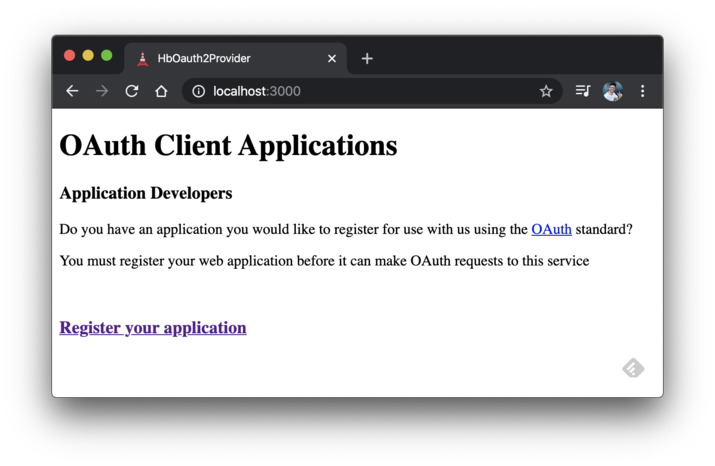Image resolution: width=715 pixels, height=466 pixels.
Task: Open the Chrome three-dot menu
Action: click(643, 91)
